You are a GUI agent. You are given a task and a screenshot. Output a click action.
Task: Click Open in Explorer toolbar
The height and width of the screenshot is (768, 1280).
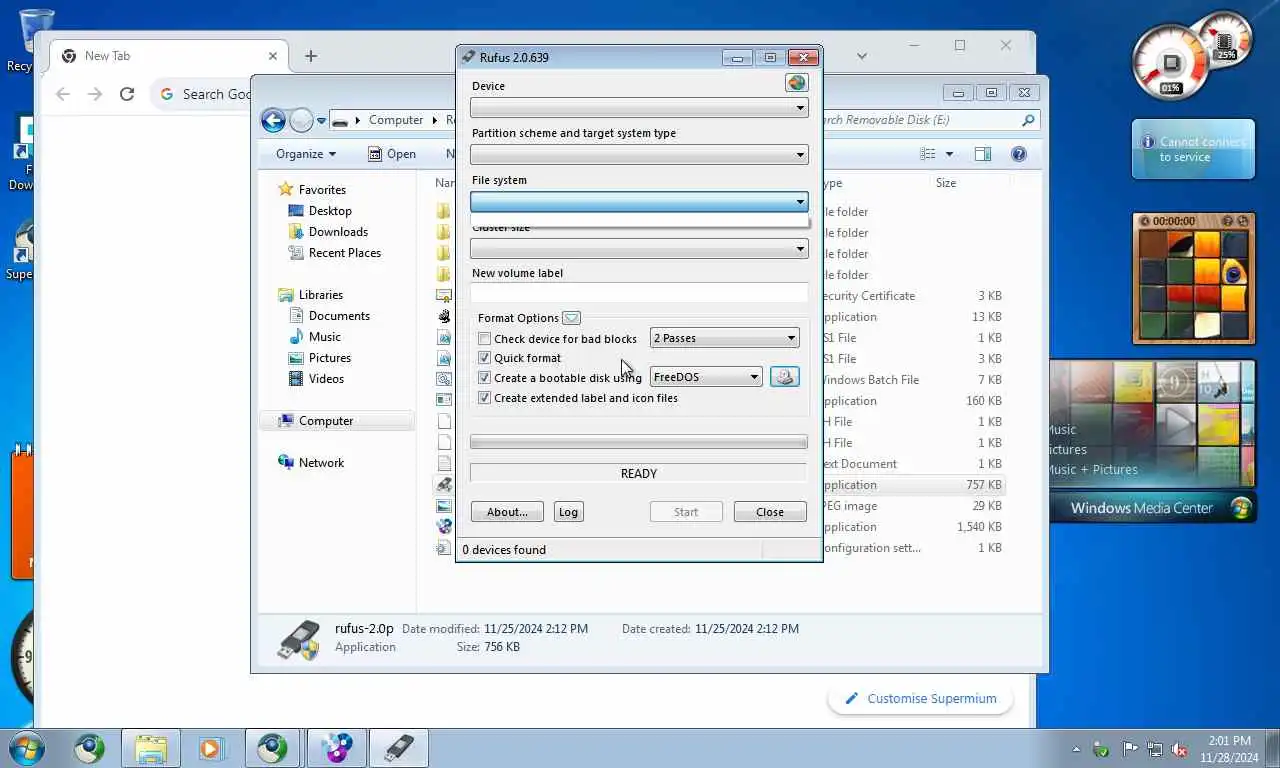coord(392,154)
